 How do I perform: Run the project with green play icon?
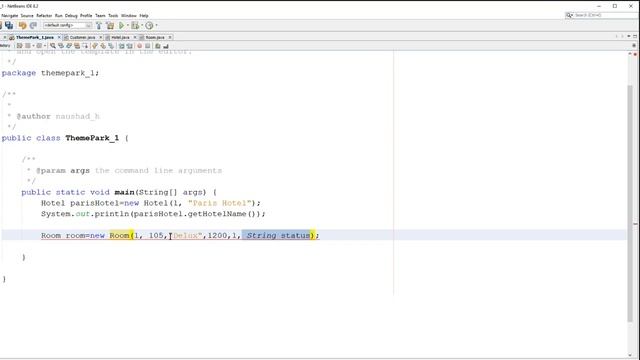(121, 25)
